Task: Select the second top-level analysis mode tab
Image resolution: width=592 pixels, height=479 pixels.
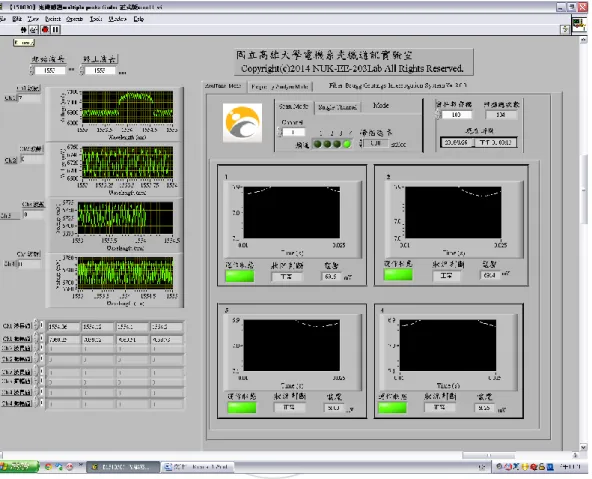Action: (x=280, y=87)
